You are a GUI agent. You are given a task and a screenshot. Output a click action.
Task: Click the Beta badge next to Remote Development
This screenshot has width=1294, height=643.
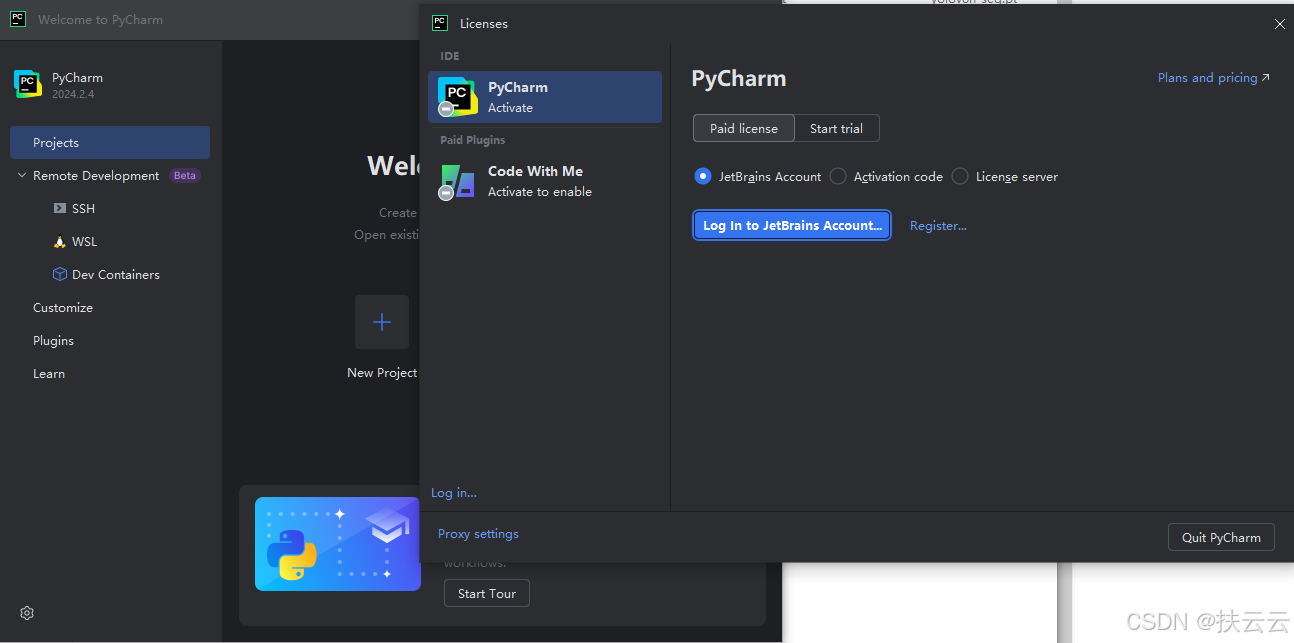(185, 175)
